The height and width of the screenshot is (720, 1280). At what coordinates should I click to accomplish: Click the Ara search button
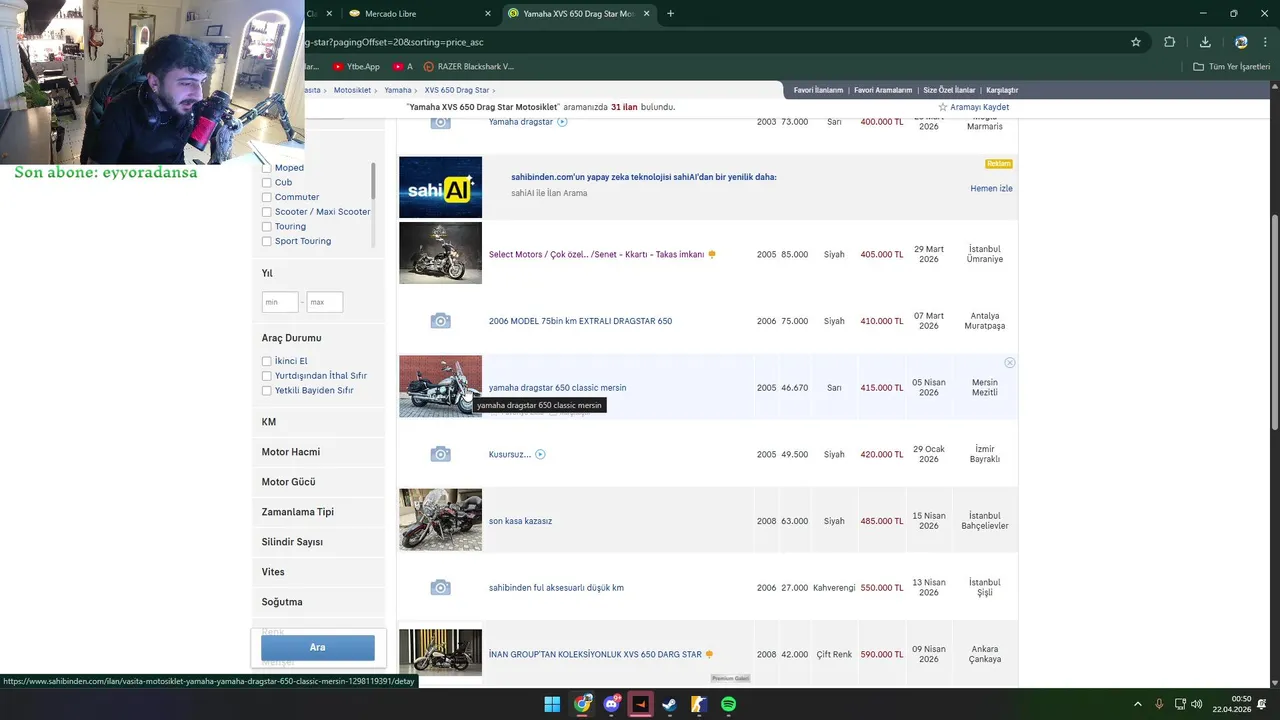(318, 647)
